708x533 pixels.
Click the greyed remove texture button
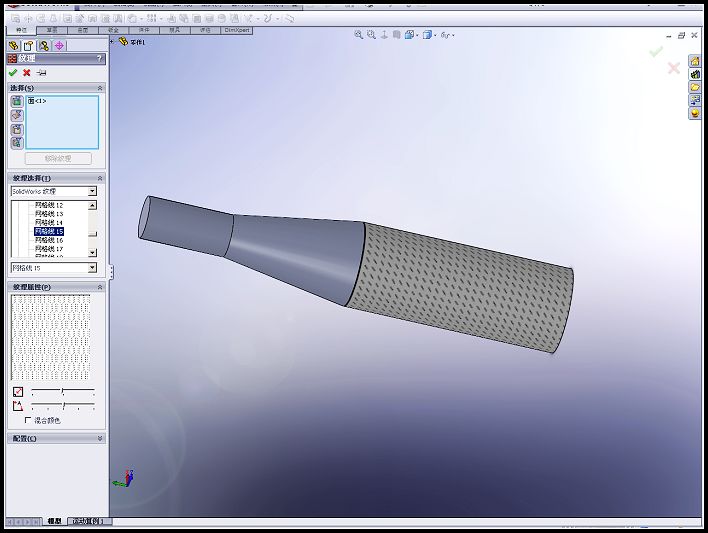pos(58,159)
